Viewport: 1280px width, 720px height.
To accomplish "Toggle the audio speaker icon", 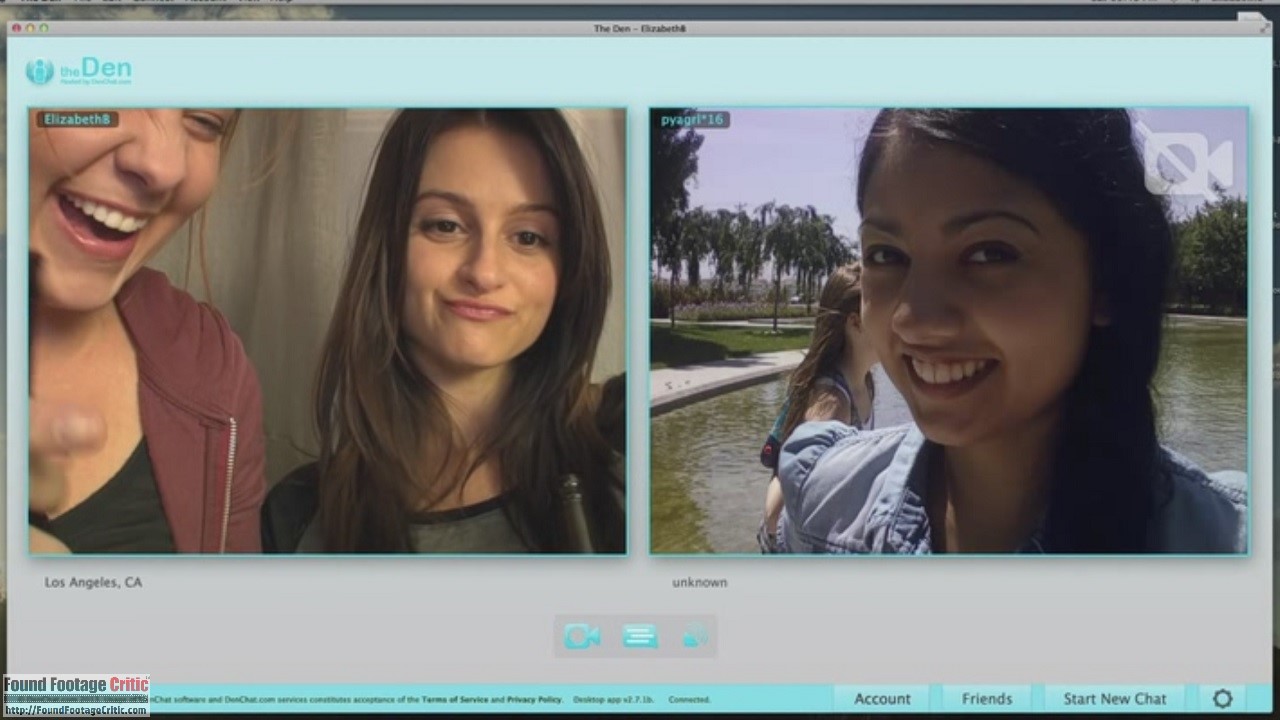I will [694, 637].
